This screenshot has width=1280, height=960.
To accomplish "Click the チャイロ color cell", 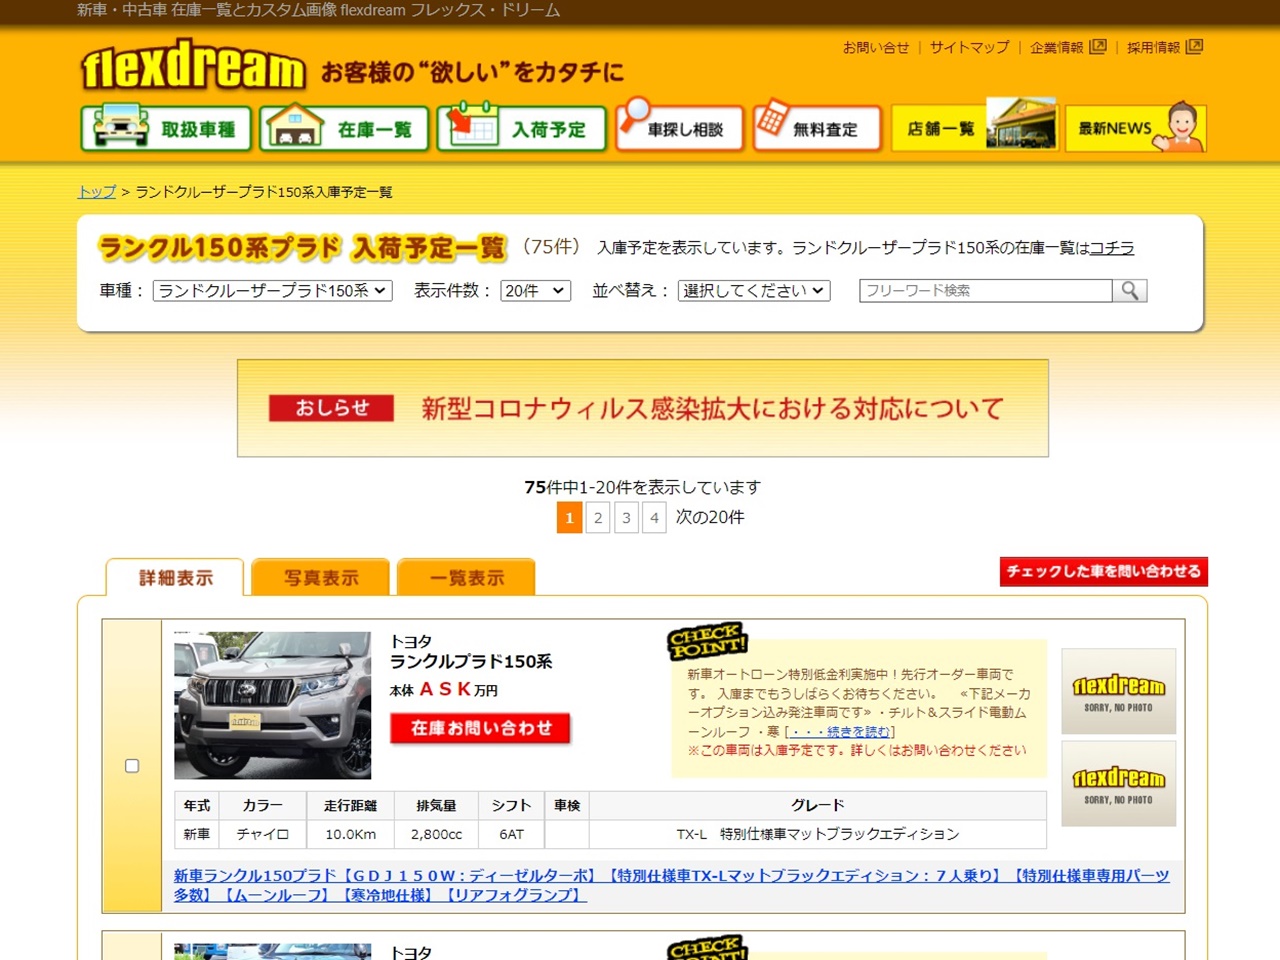I will click(263, 834).
